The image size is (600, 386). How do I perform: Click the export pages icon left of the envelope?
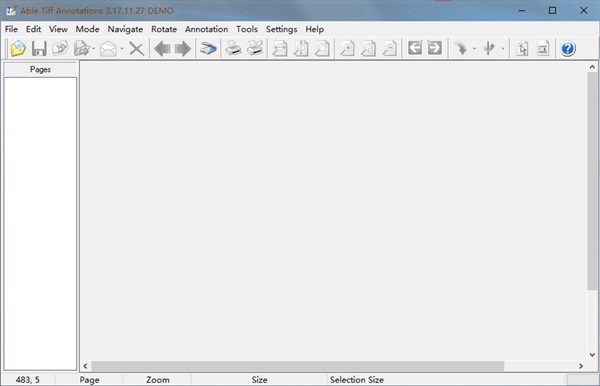tap(82, 49)
